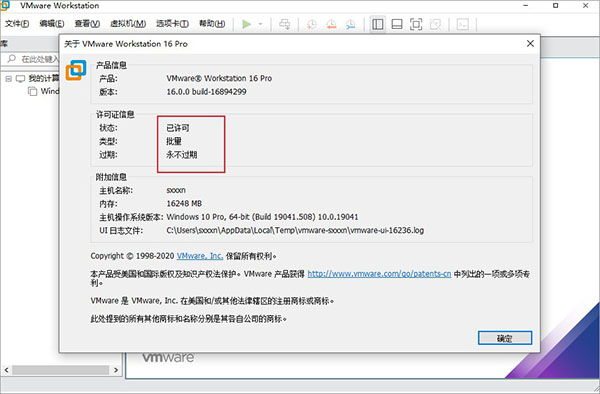Minimize the VMware Workstation main window

(526, 5)
